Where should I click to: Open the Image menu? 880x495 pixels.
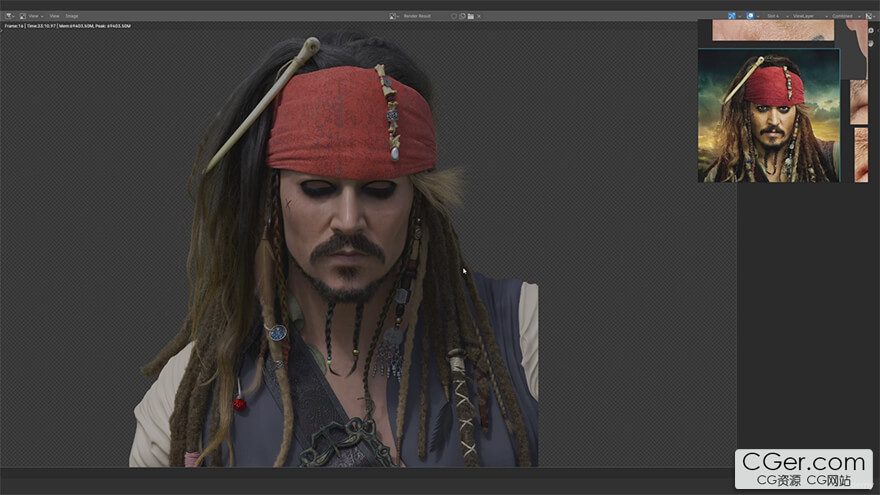pyautogui.click(x=72, y=16)
